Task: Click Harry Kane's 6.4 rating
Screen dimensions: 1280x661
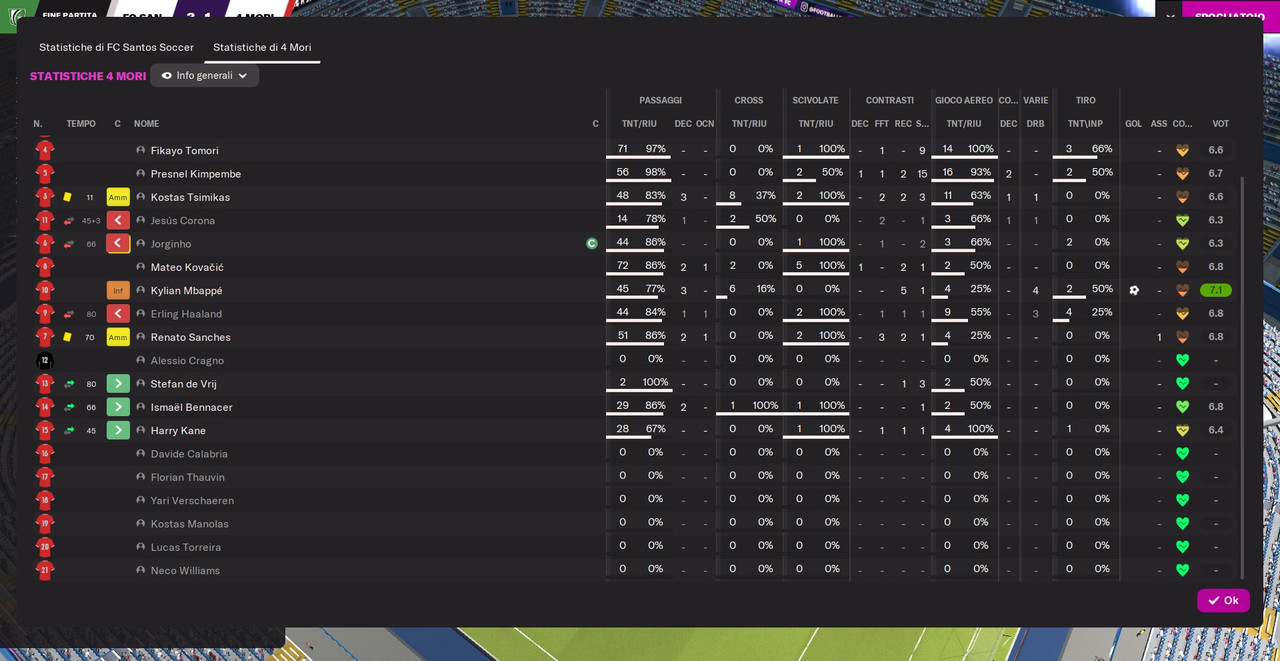Action: [x=1216, y=430]
